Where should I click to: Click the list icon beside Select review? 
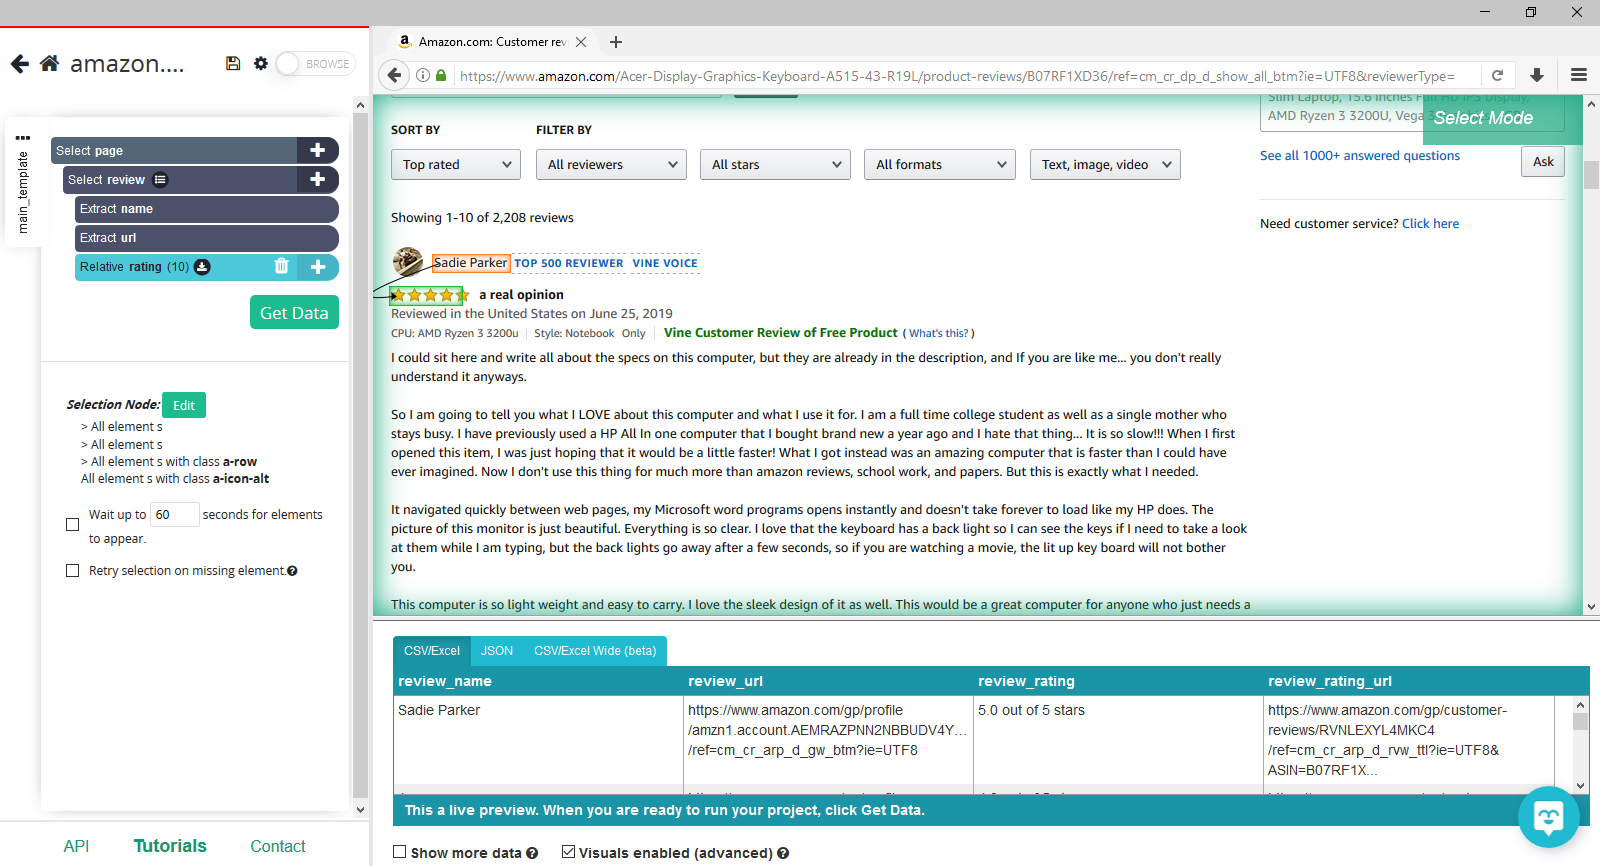pos(160,180)
